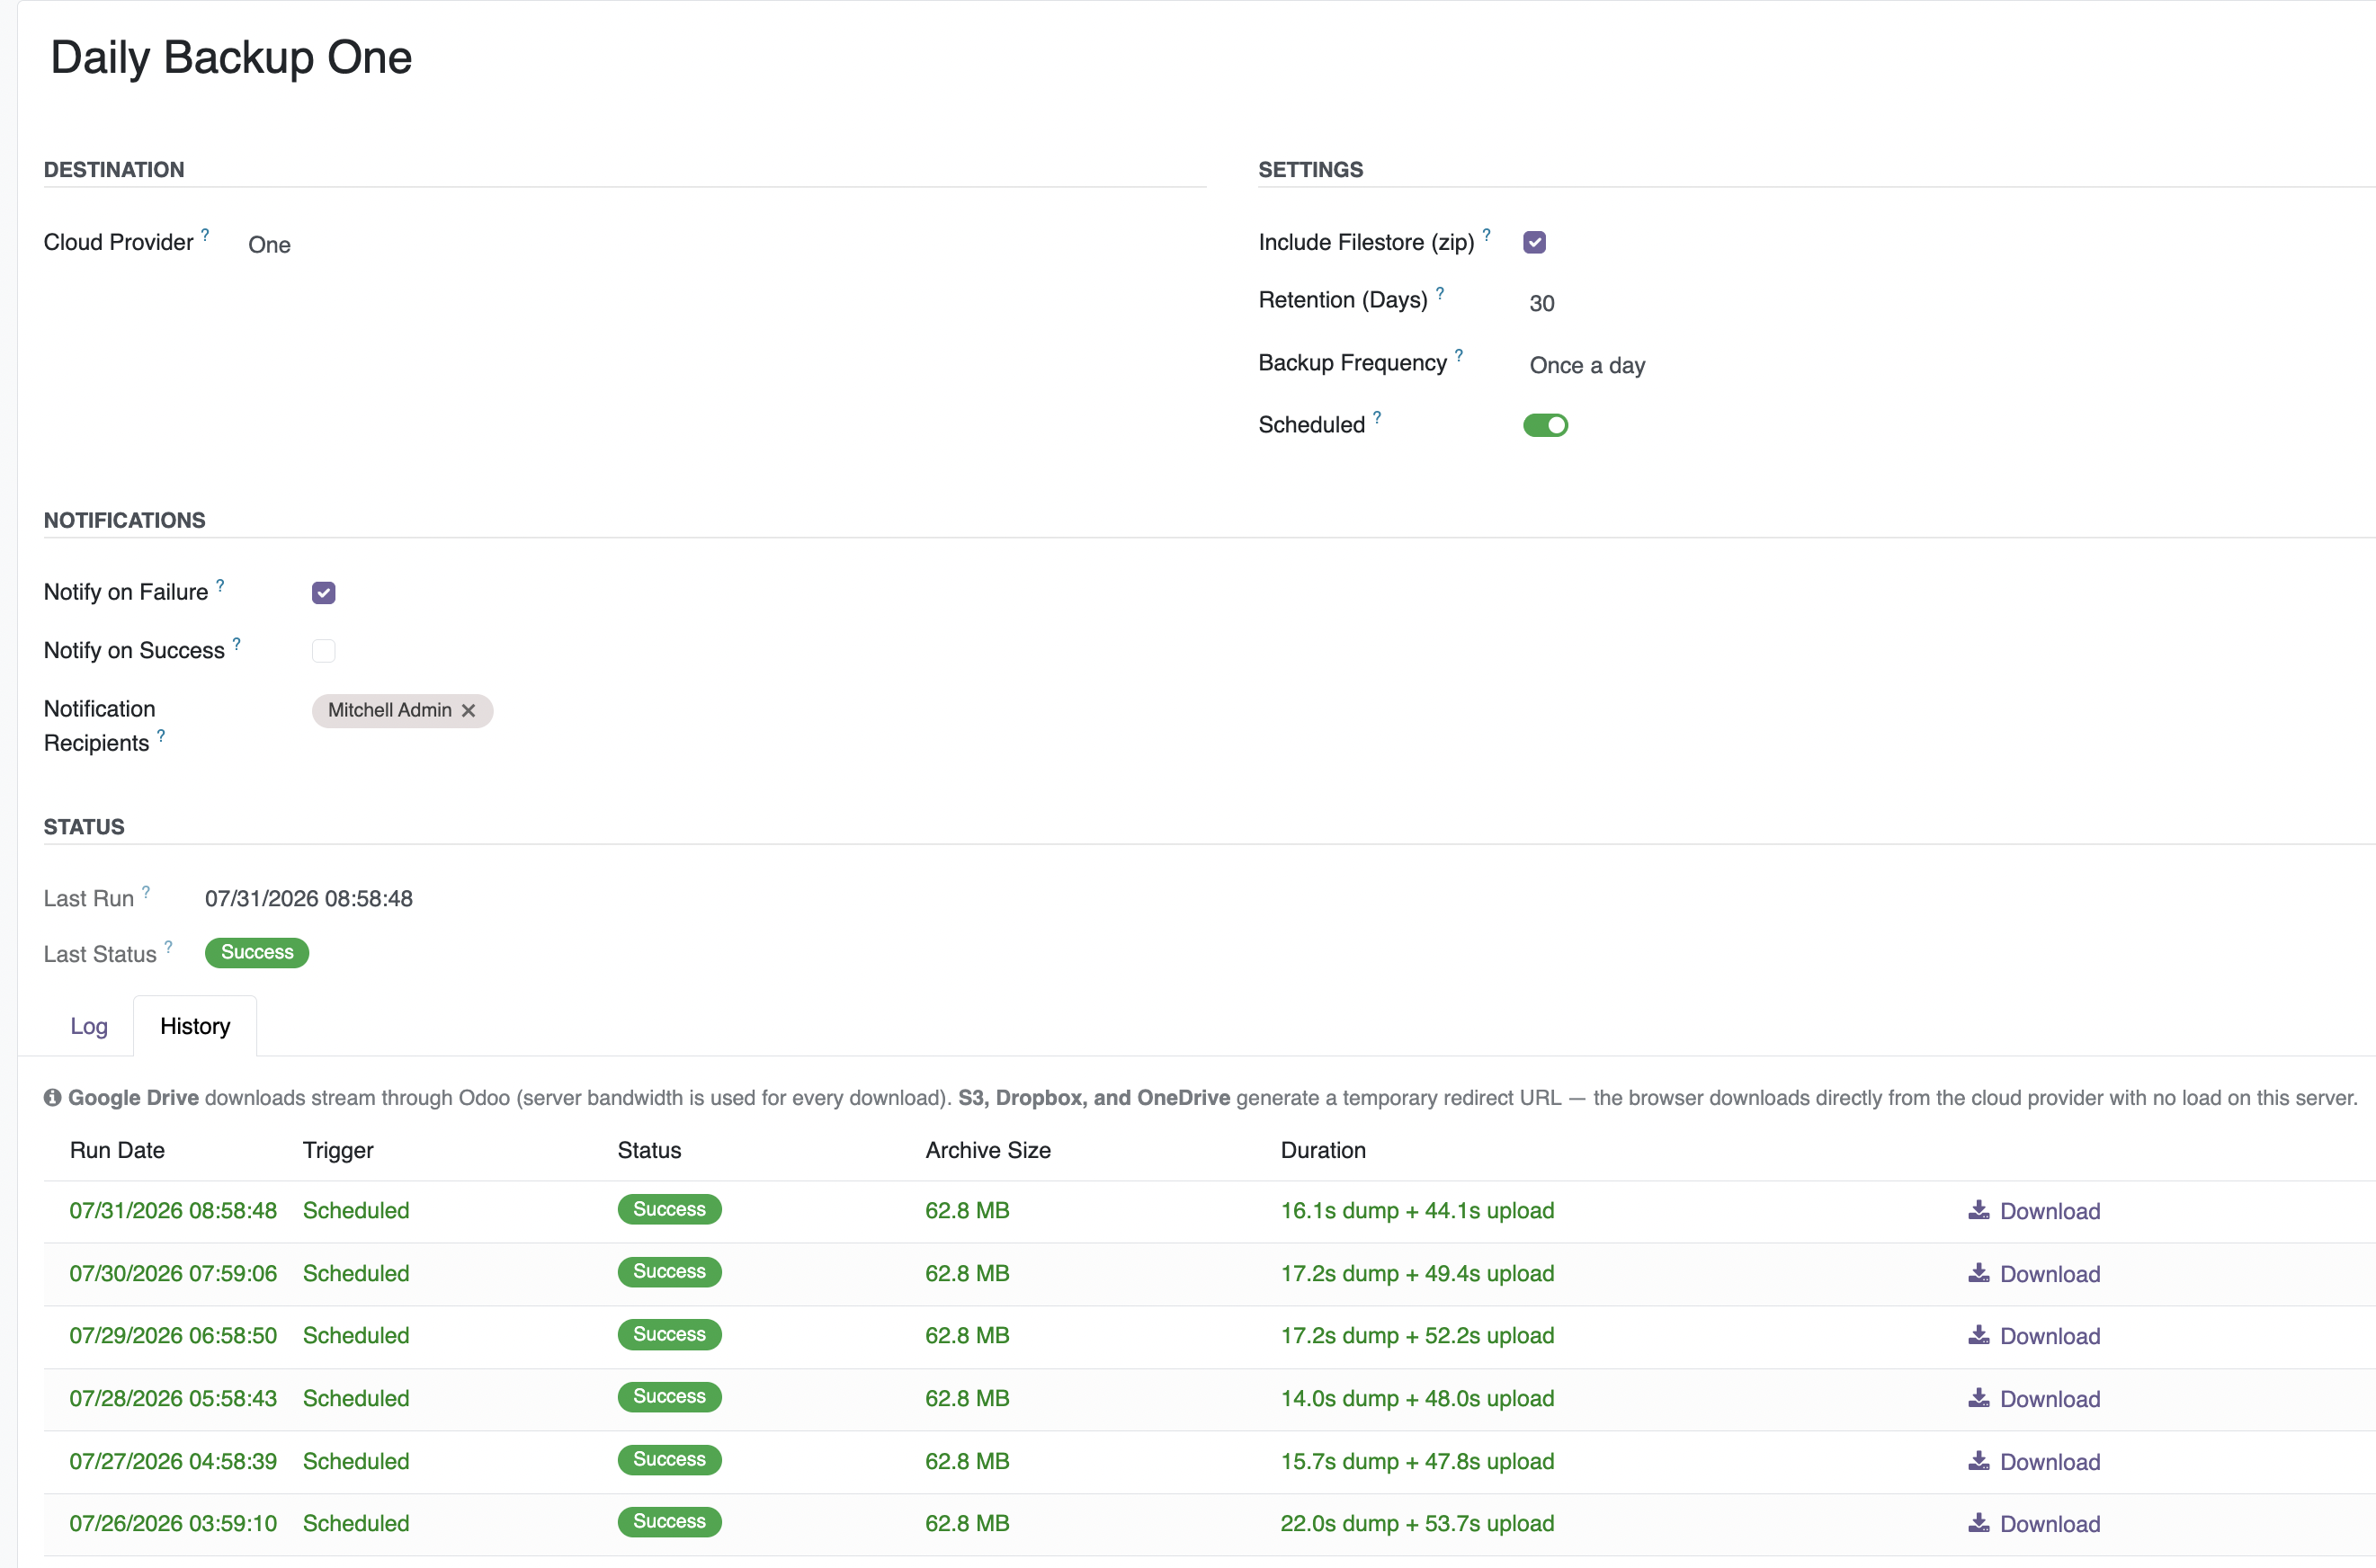Click the Backup Frequency help question mark
This screenshot has width=2376, height=1568.
(x=1459, y=355)
